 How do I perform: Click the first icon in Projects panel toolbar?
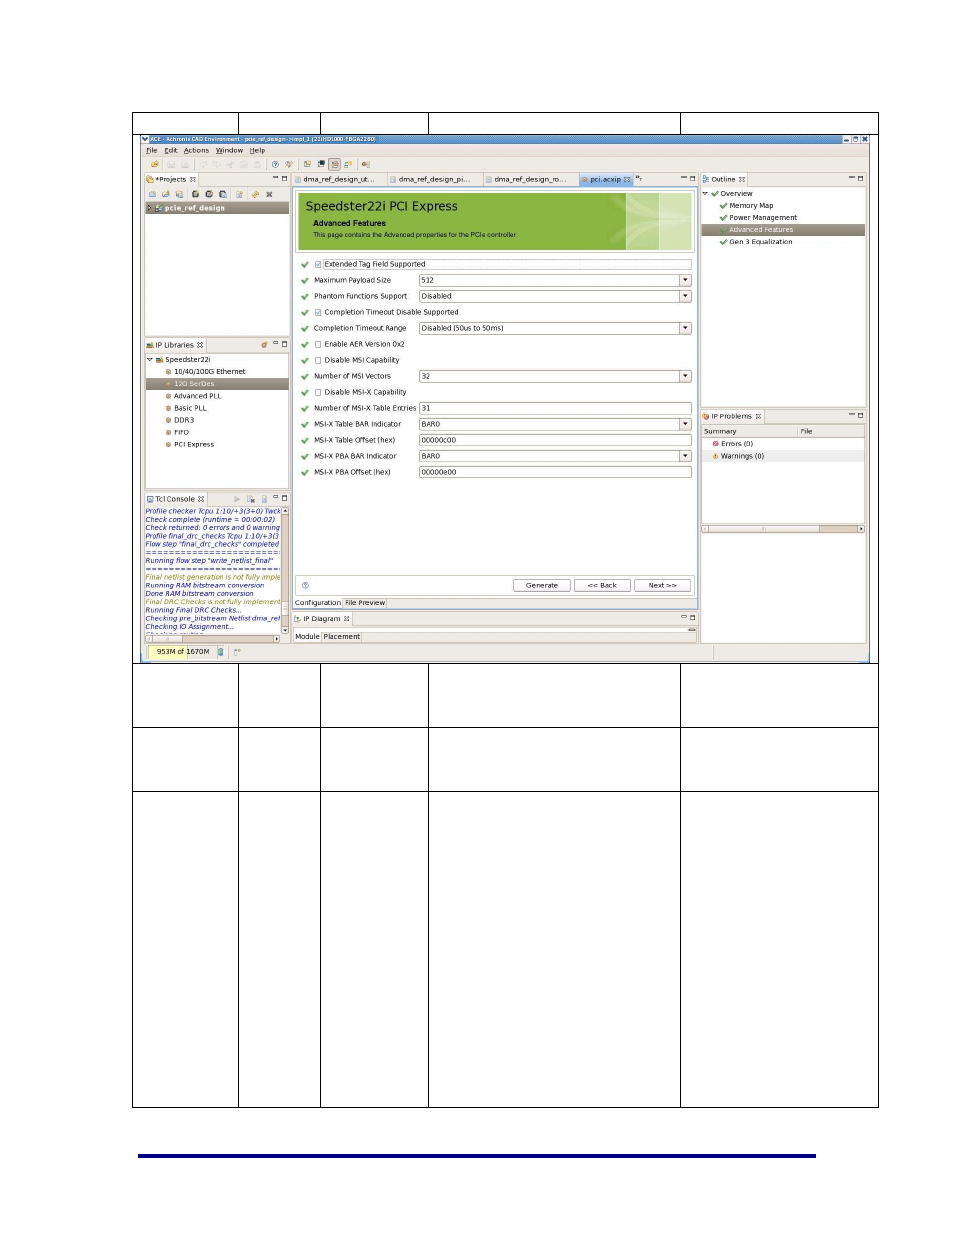152,194
